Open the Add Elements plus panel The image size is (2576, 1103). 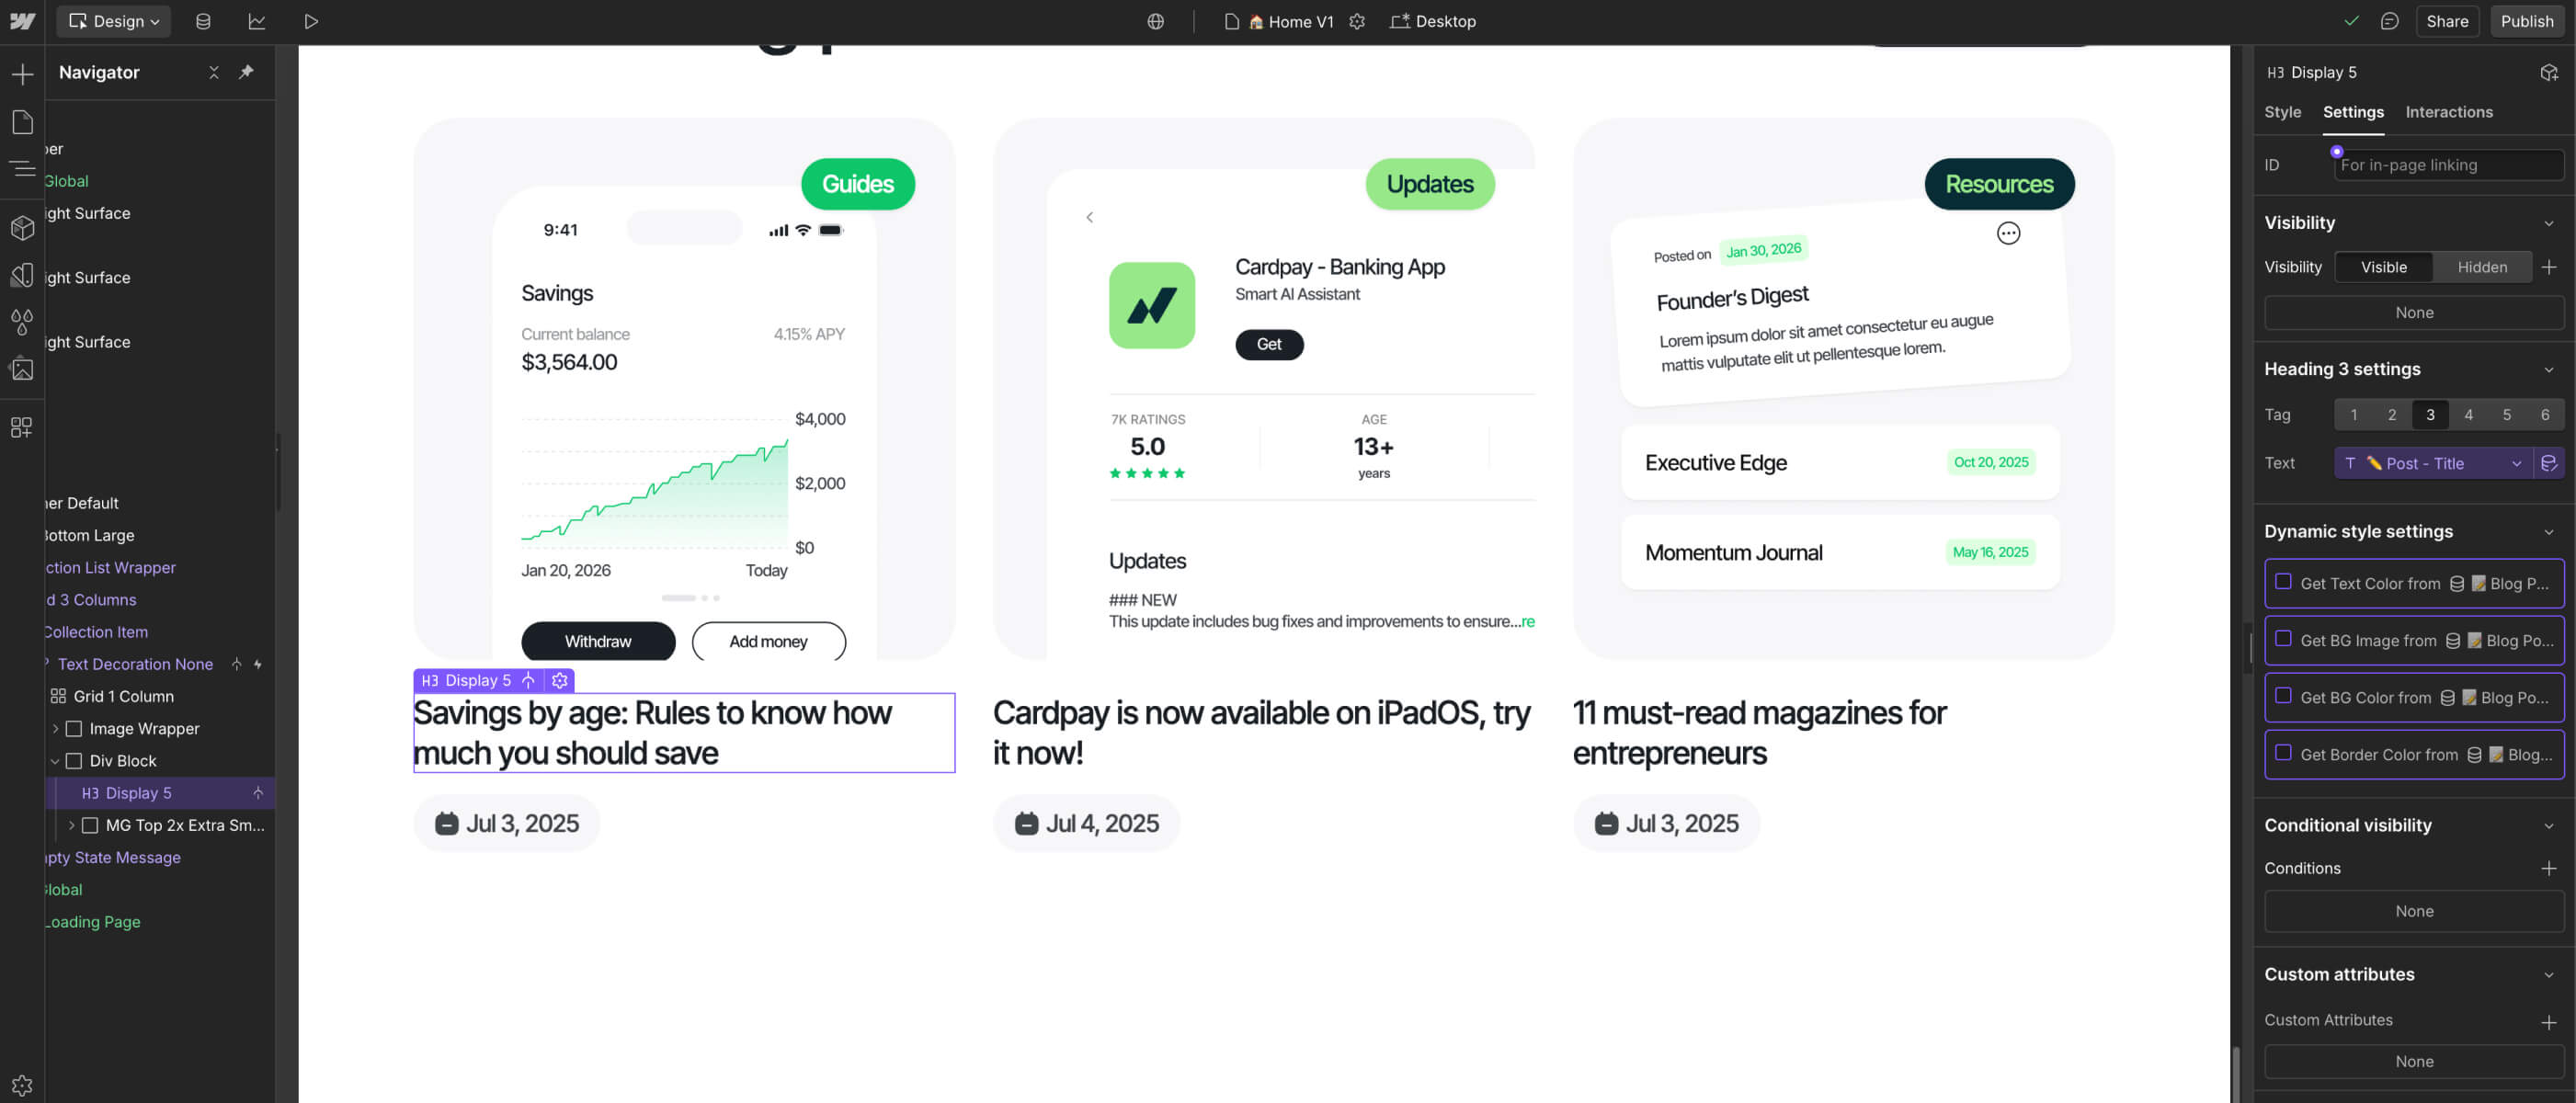click(22, 74)
